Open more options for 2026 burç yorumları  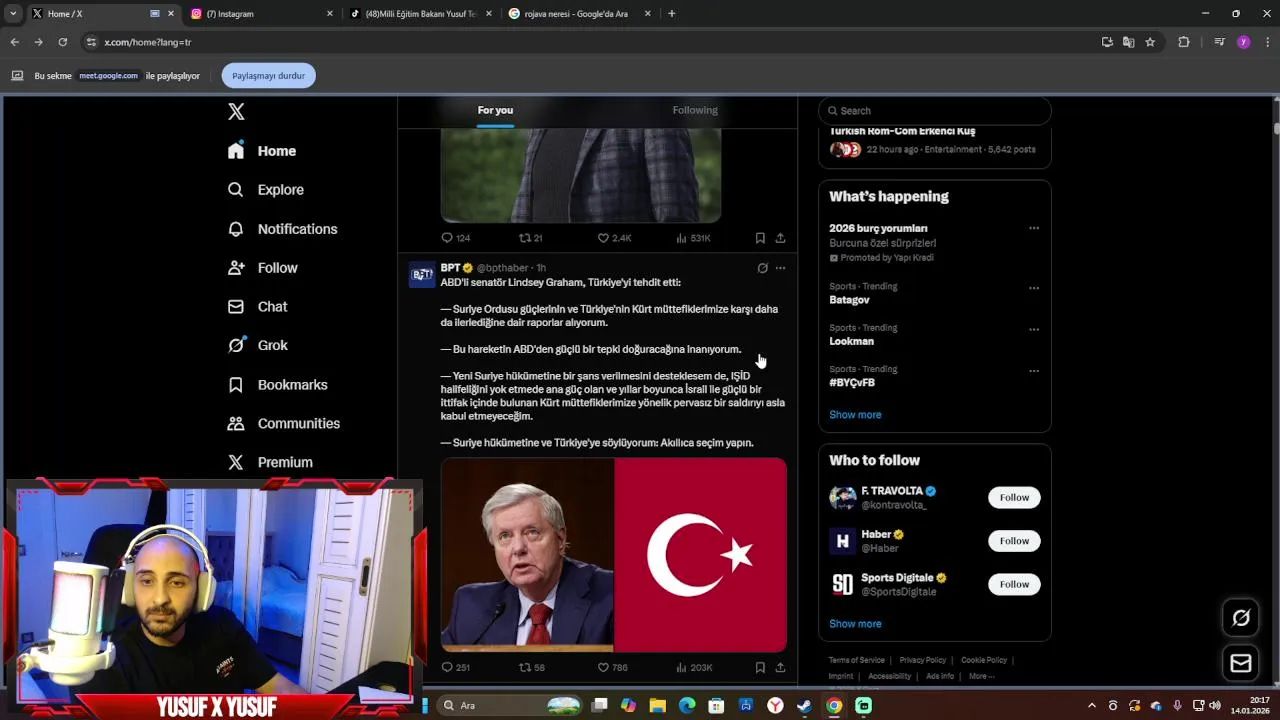(x=1034, y=228)
